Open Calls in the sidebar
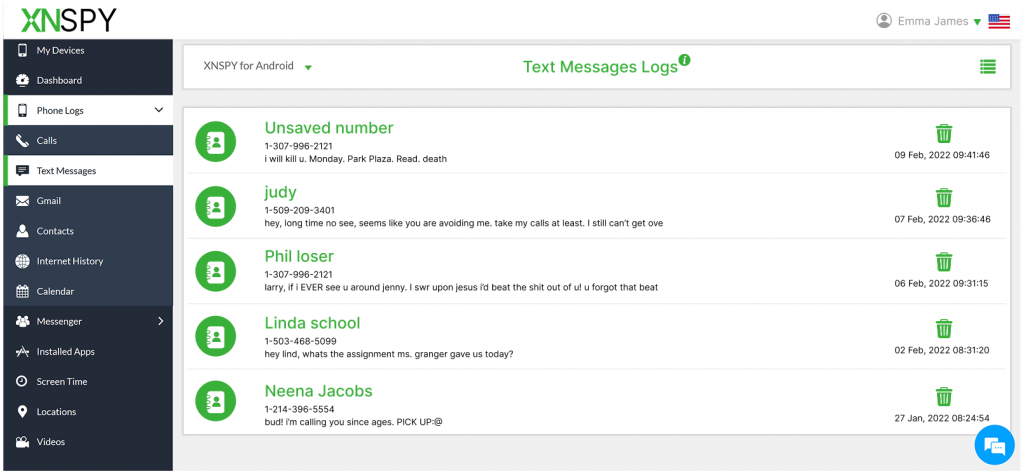Viewport: 1024px width, 471px height. pyautogui.click(x=47, y=141)
